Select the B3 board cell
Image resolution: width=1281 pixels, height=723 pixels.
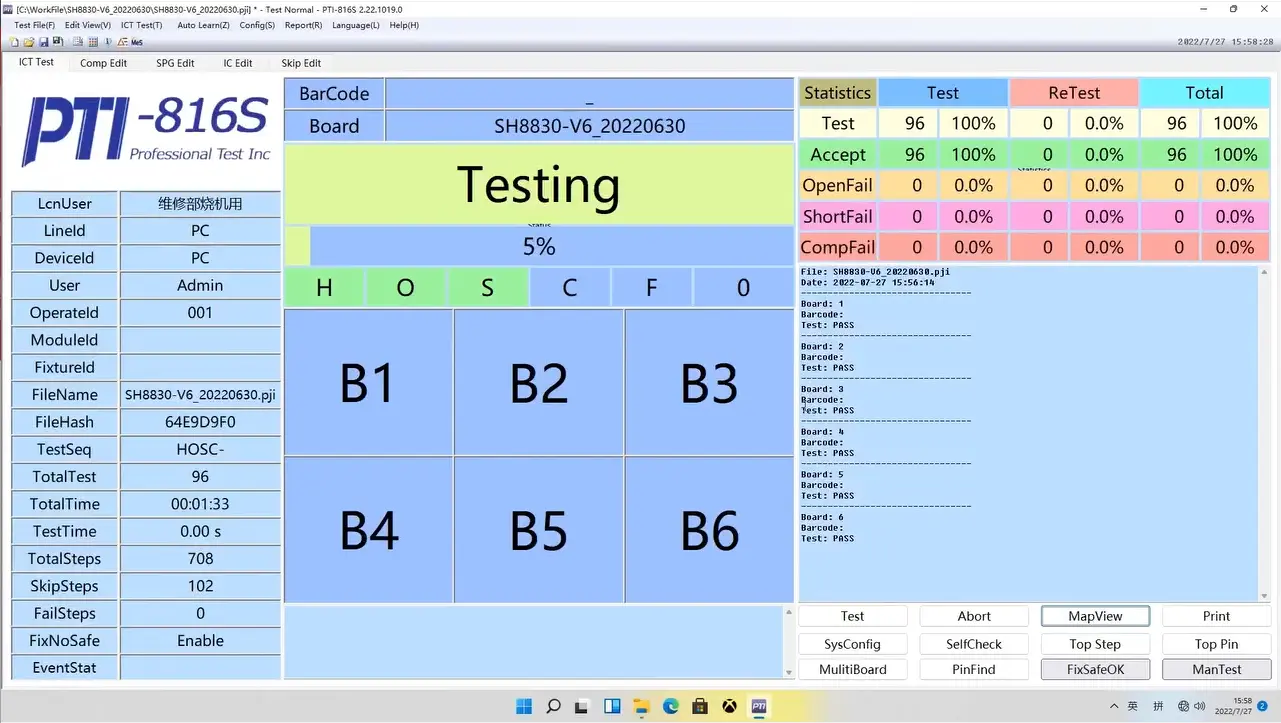[709, 383]
